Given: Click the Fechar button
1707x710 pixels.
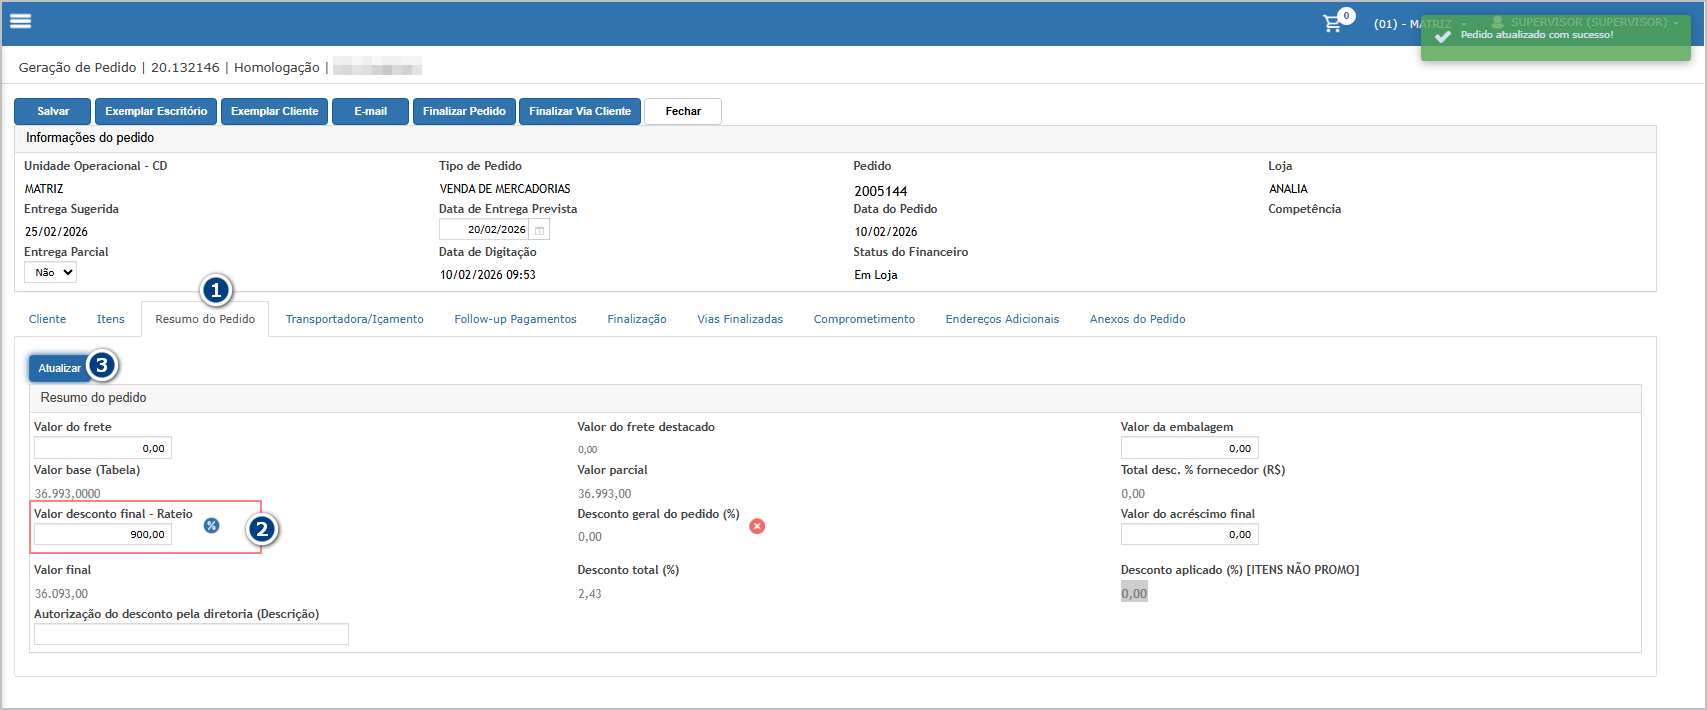Looking at the screenshot, I should (x=683, y=111).
